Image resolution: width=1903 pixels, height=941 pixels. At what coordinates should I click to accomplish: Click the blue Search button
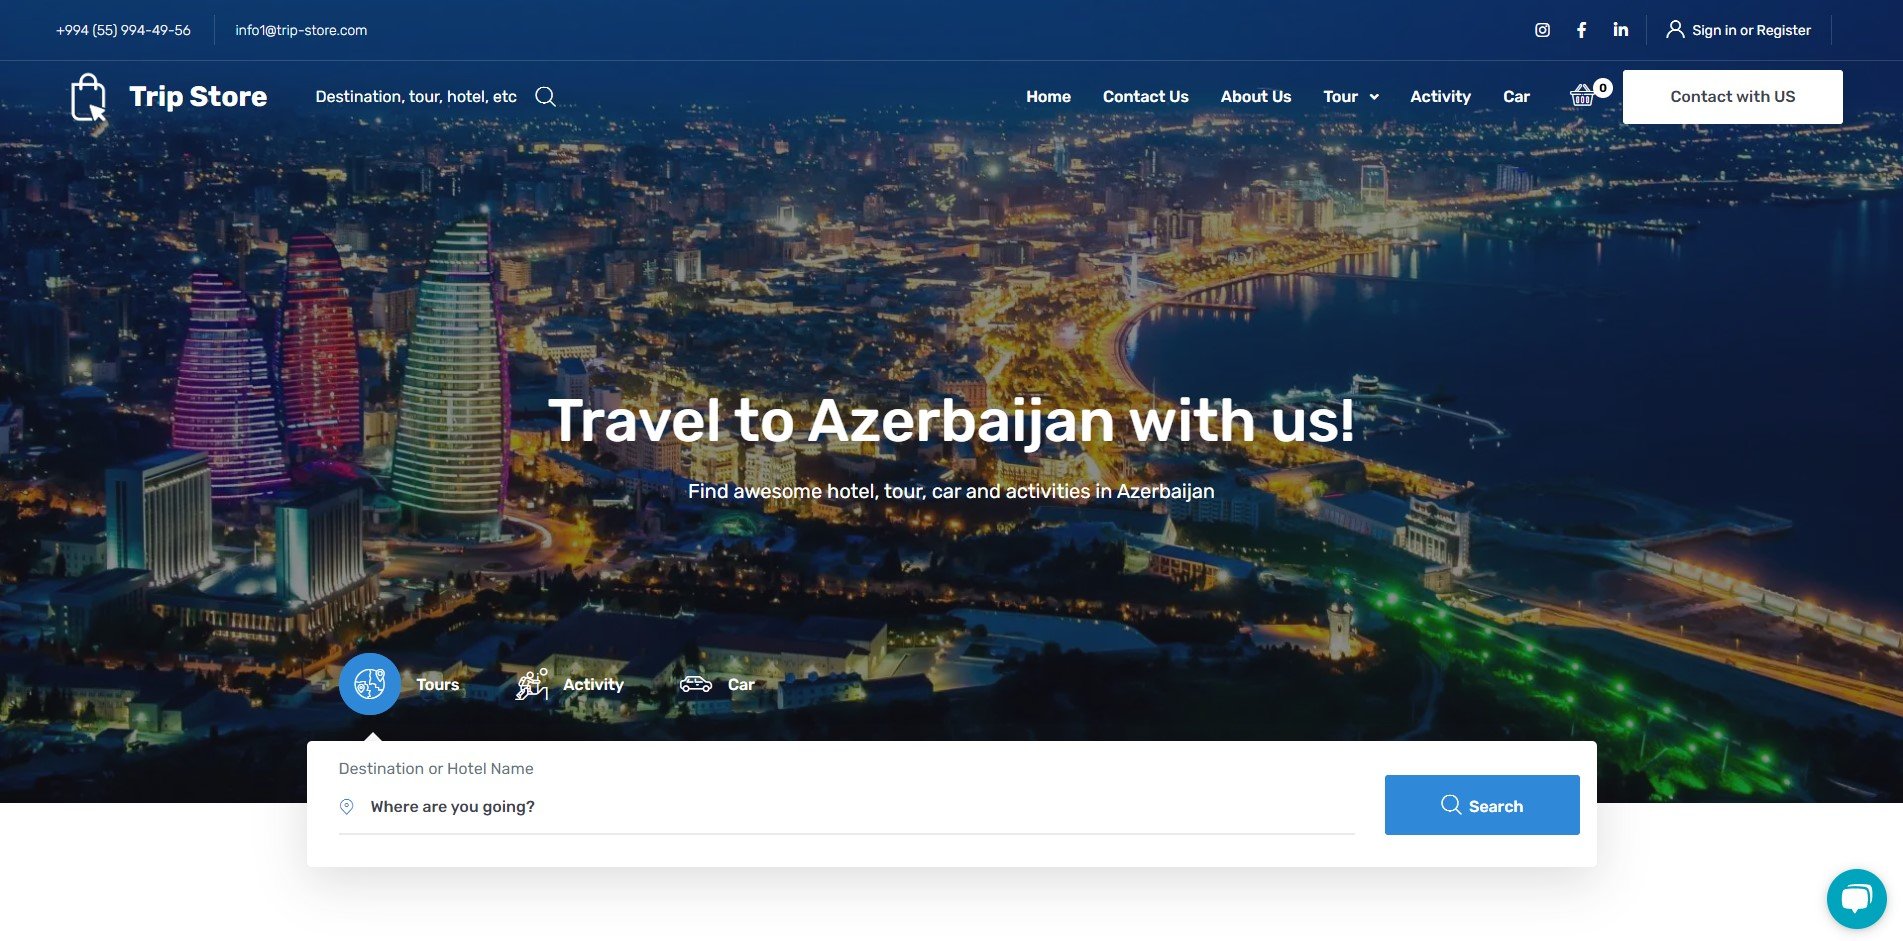pyautogui.click(x=1482, y=805)
